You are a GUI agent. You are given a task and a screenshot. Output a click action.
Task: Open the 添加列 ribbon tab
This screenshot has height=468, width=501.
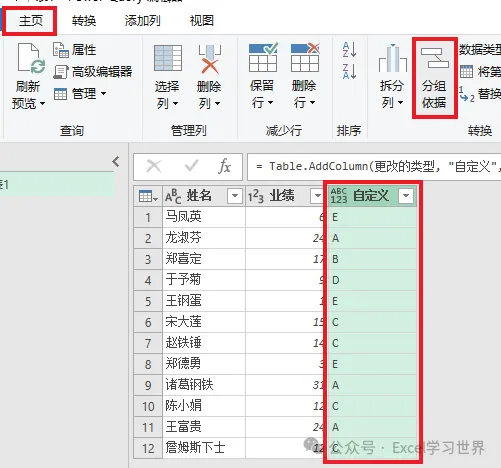(142, 21)
